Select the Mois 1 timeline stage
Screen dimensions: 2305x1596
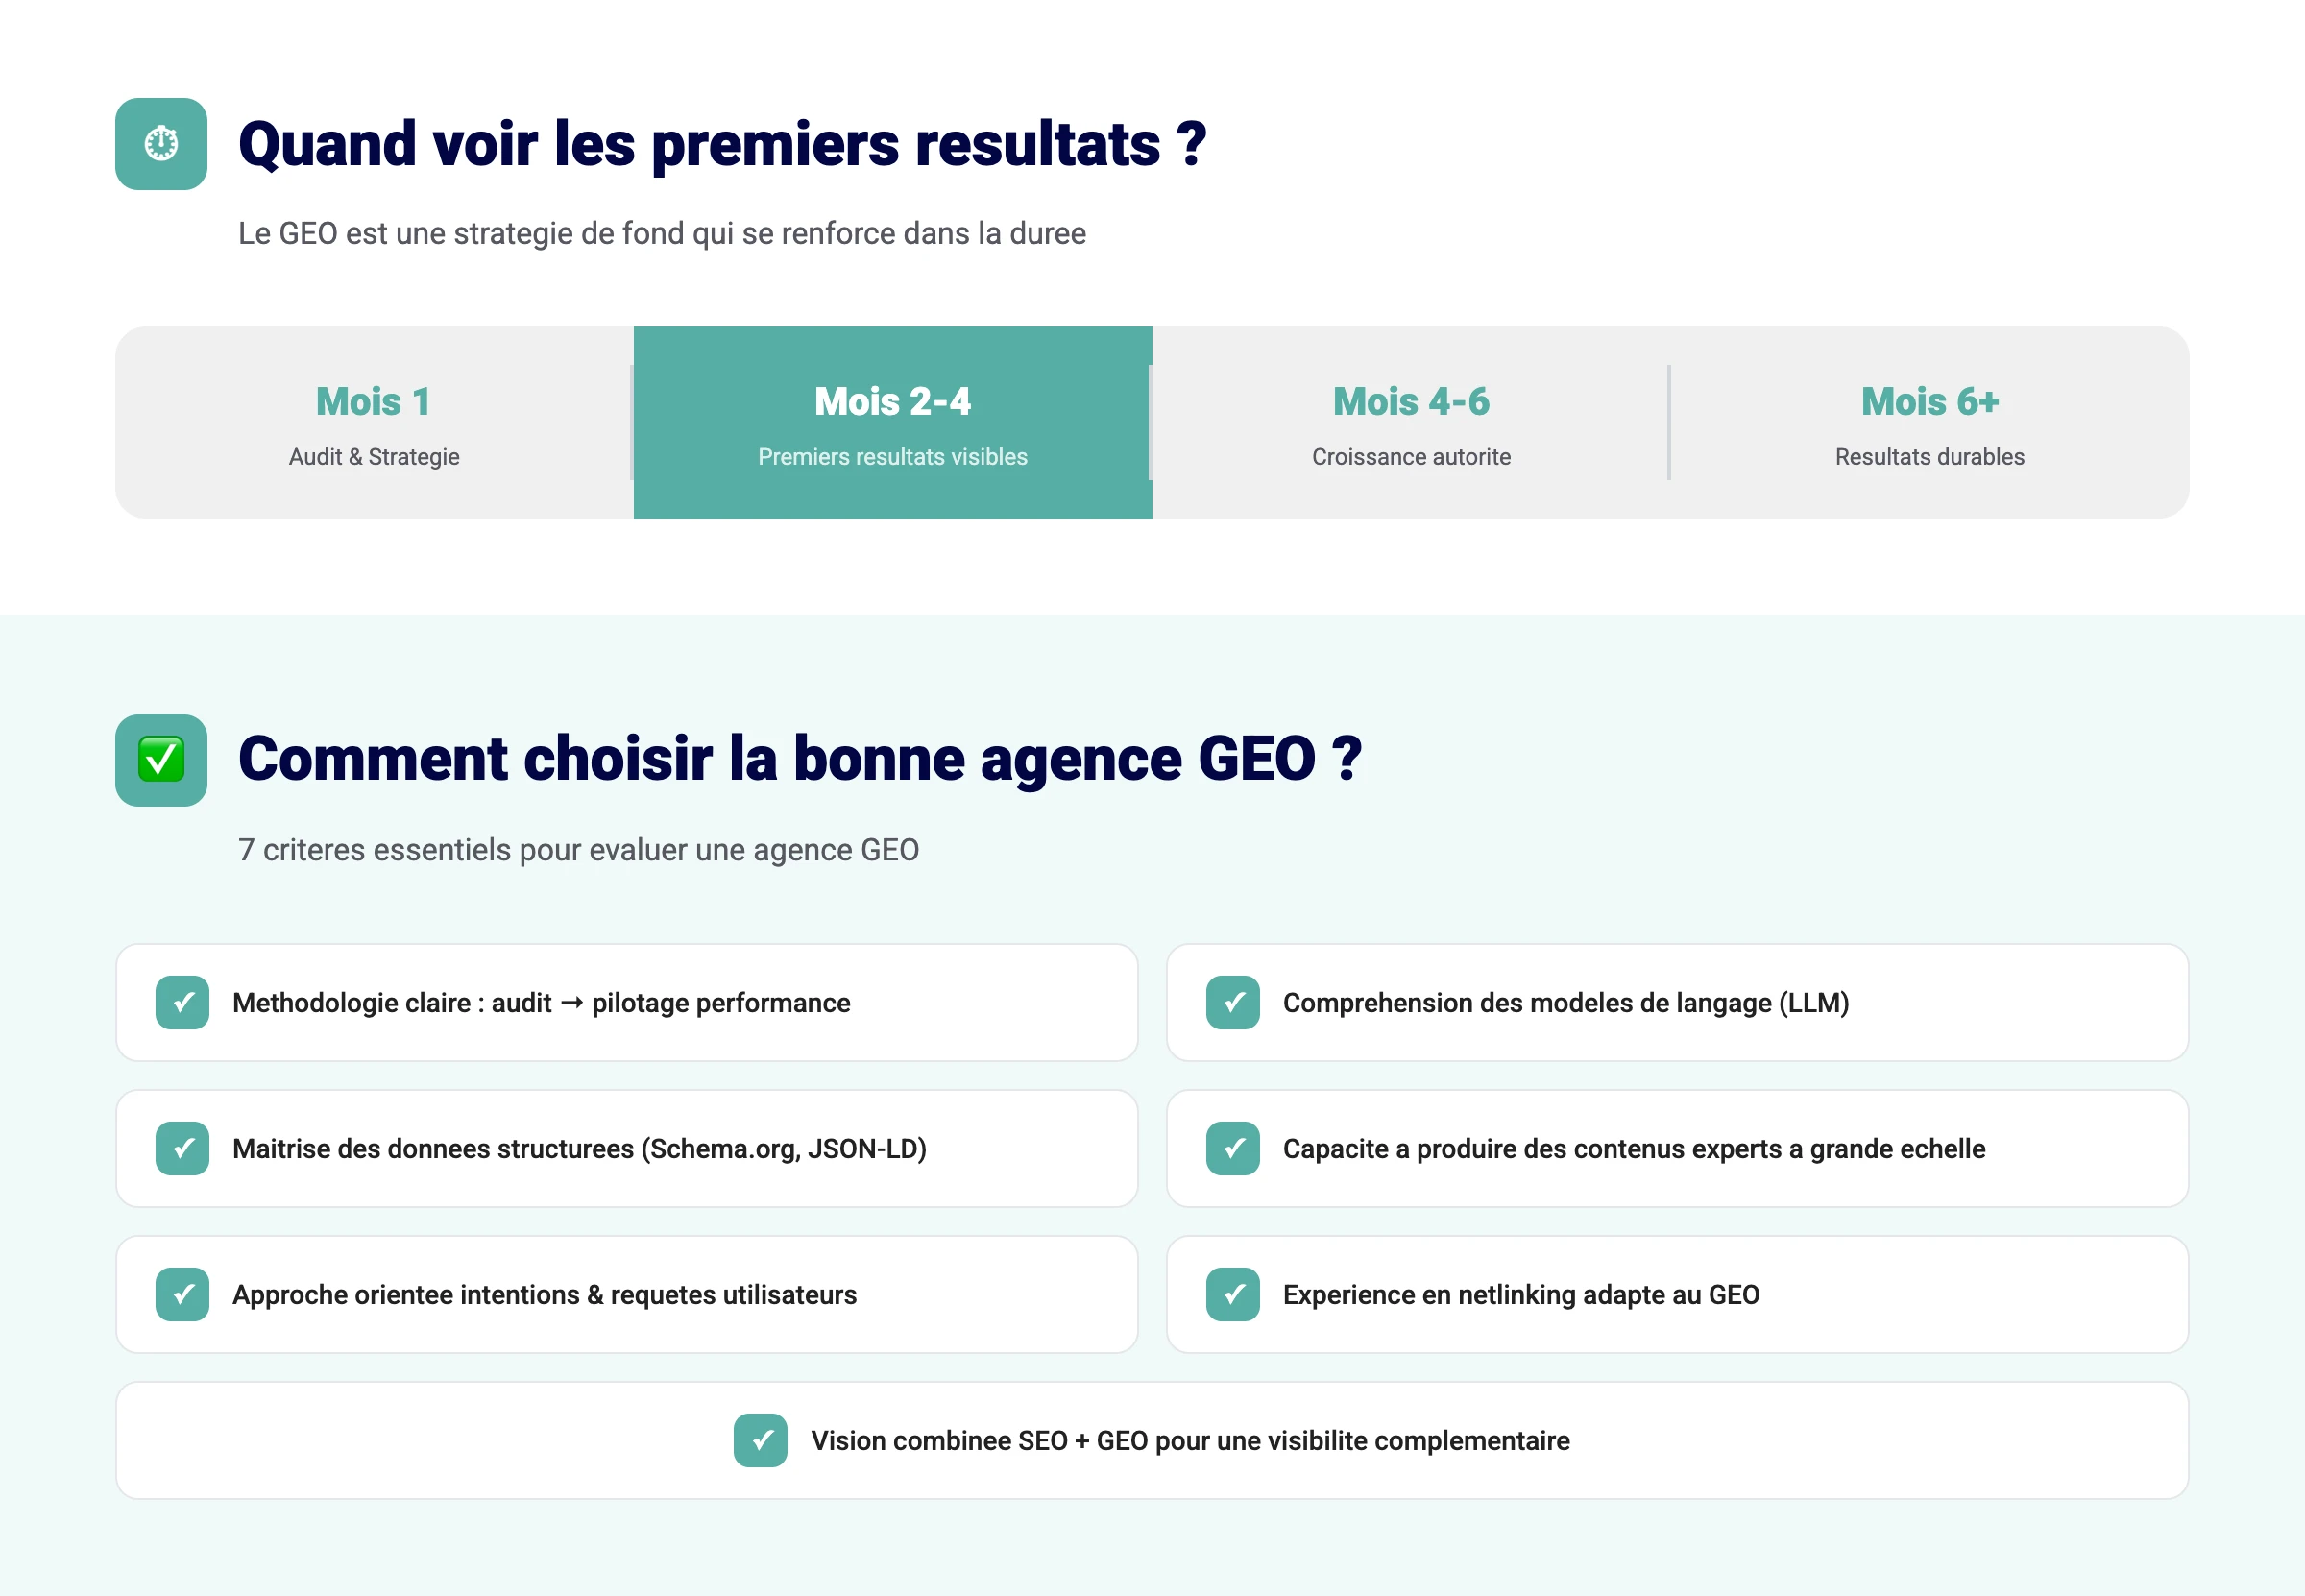[x=372, y=423]
